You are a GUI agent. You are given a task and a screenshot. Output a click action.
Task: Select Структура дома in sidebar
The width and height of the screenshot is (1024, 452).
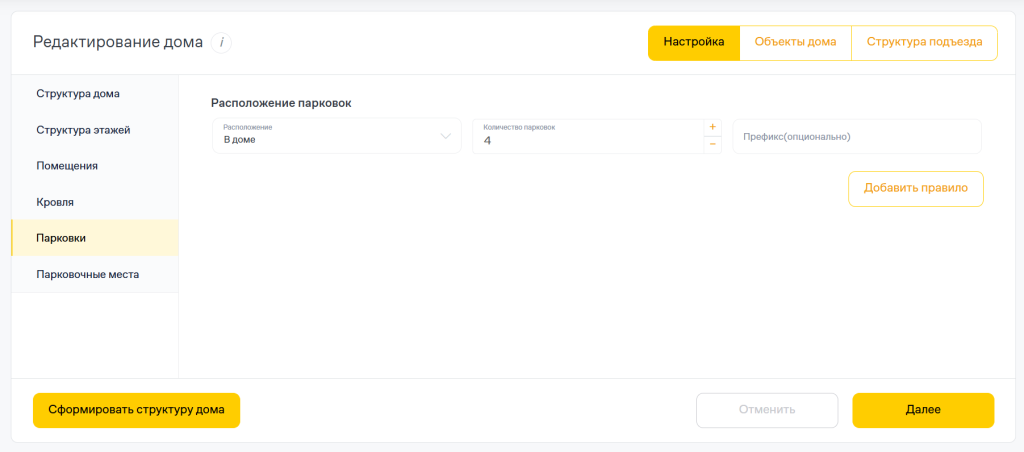click(x=95, y=93)
